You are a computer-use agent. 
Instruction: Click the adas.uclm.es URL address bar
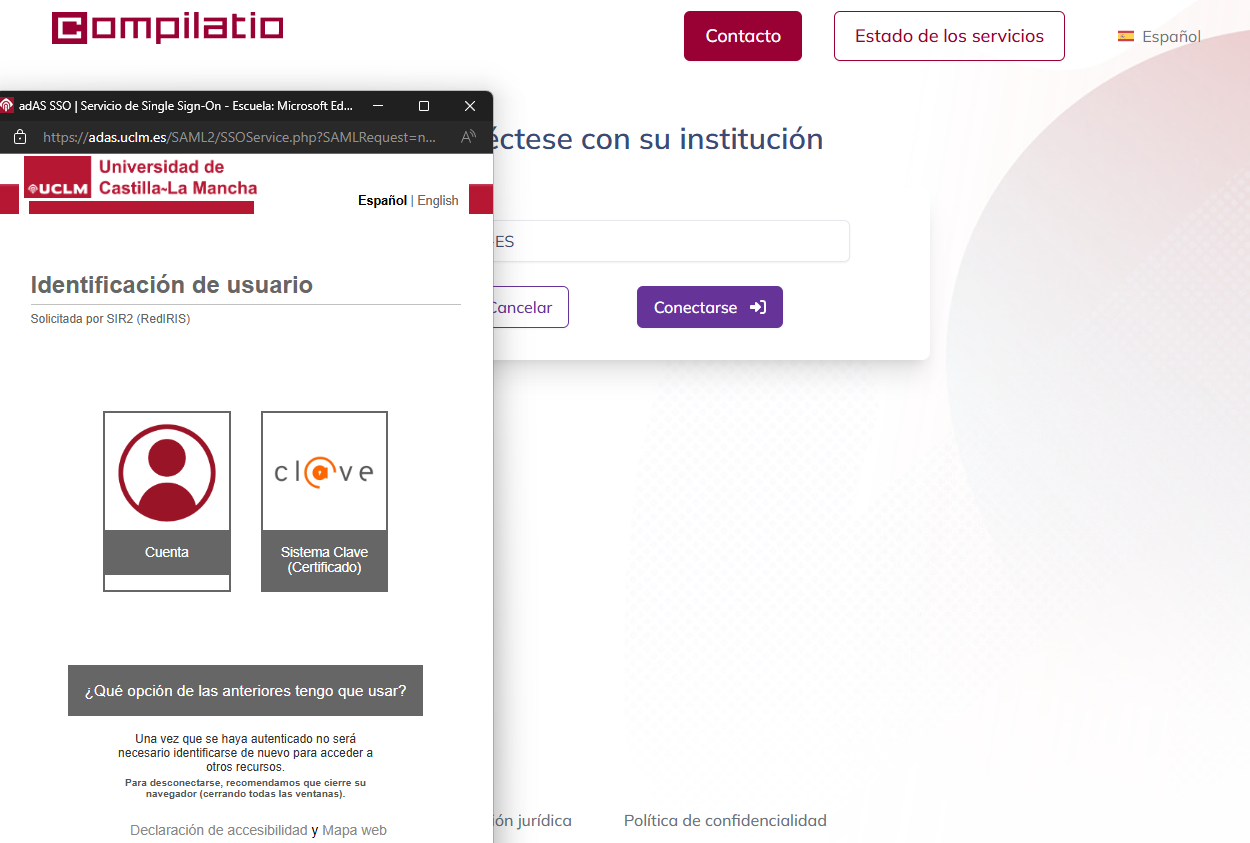pyautogui.click(x=240, y=137)
